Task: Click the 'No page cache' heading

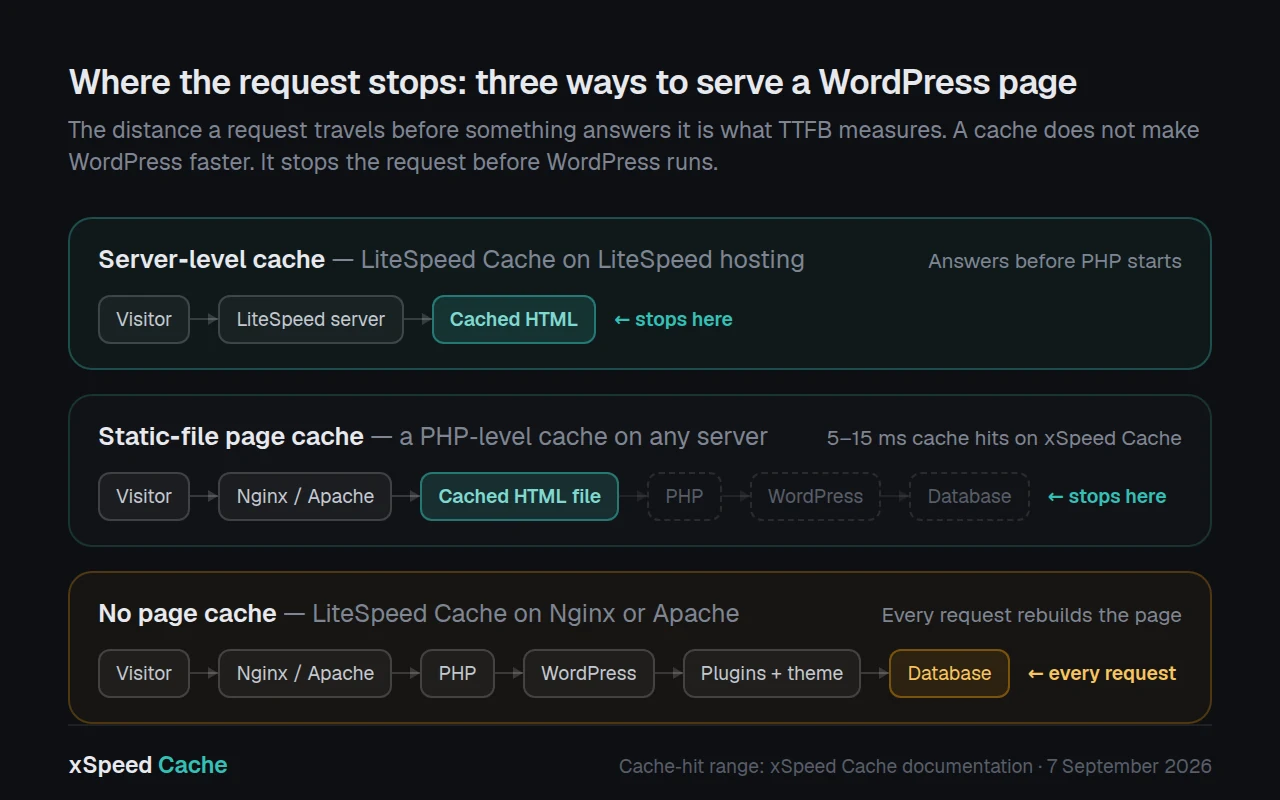Action: tap(188, 614)
